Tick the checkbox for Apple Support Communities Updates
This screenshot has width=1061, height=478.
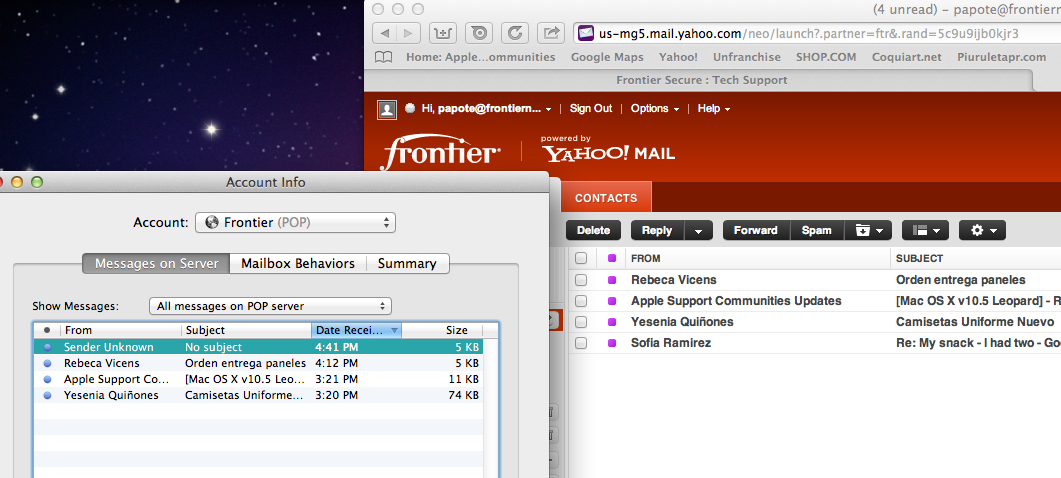[581, 301]
